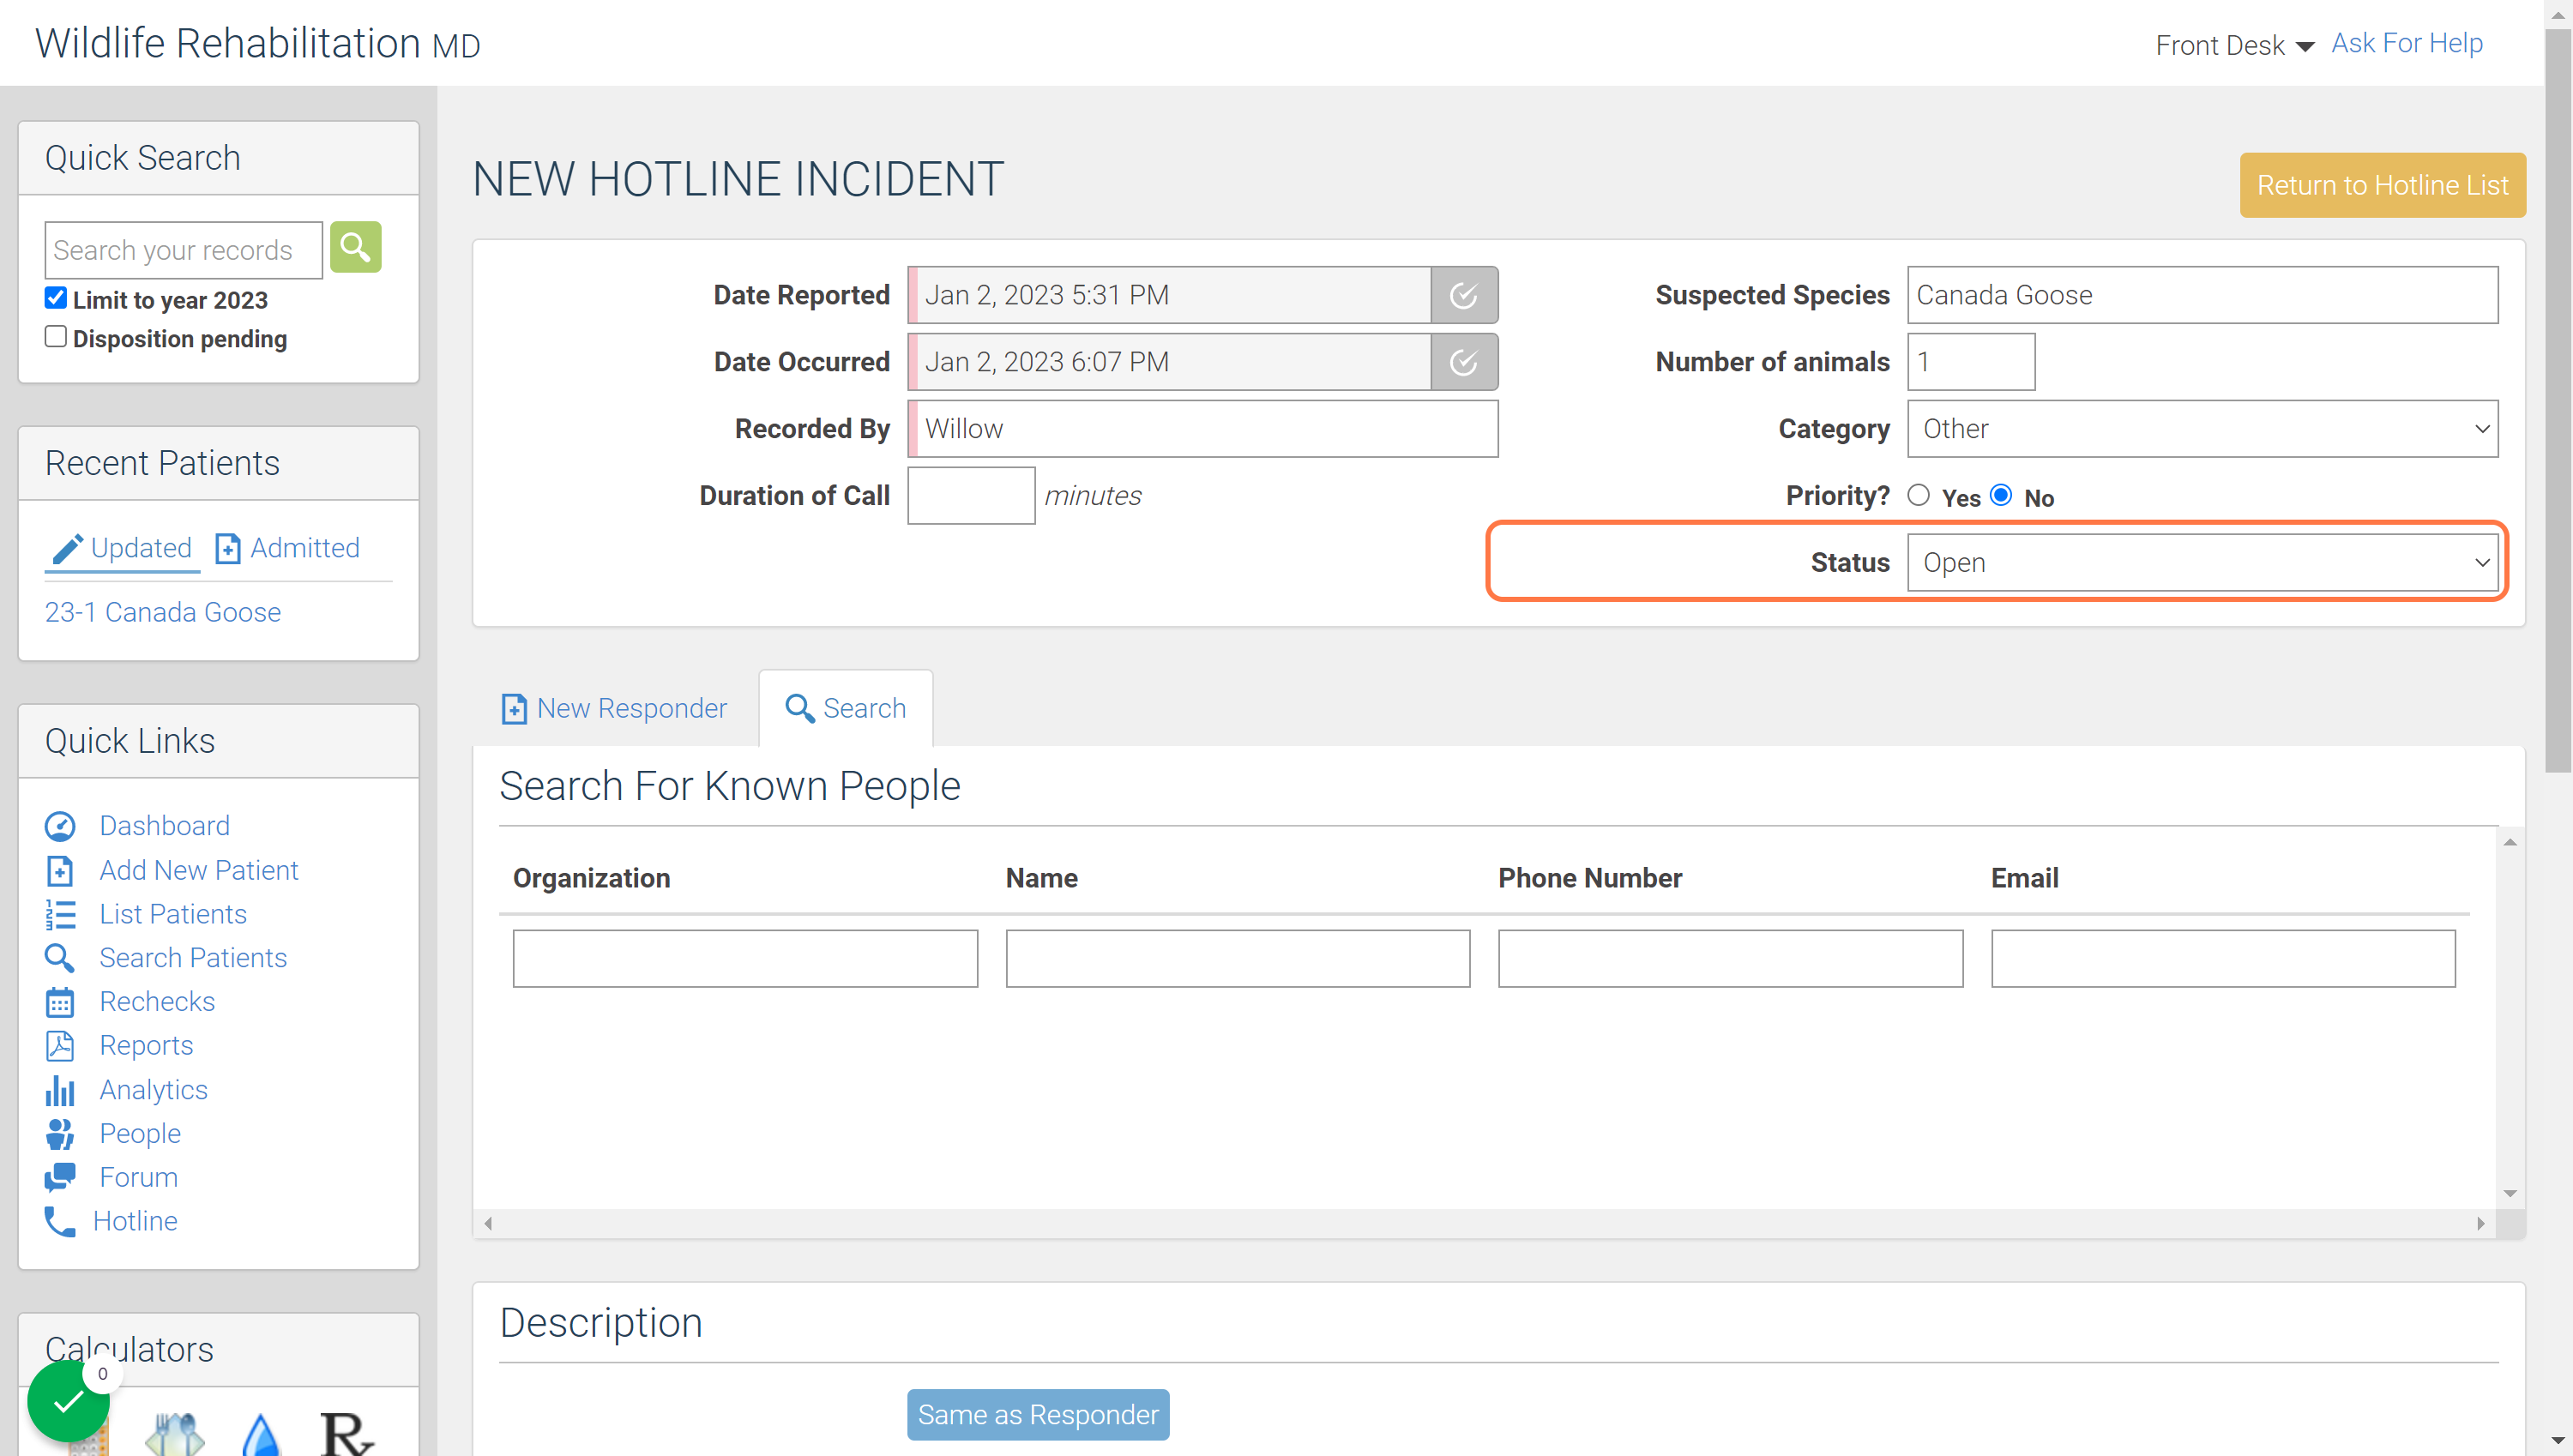Select Yes for Priority
The height and width of the screenshot is (1456, 2573).
pyautogui.click(x=1918, y=496)
